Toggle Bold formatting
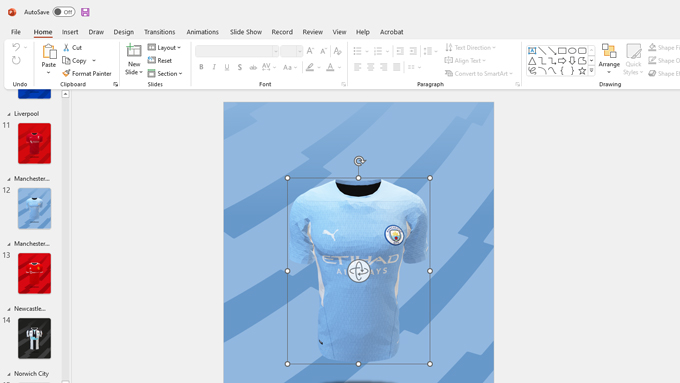The width and height of the screenshot is (680, 383). click(x=201, y=67)
